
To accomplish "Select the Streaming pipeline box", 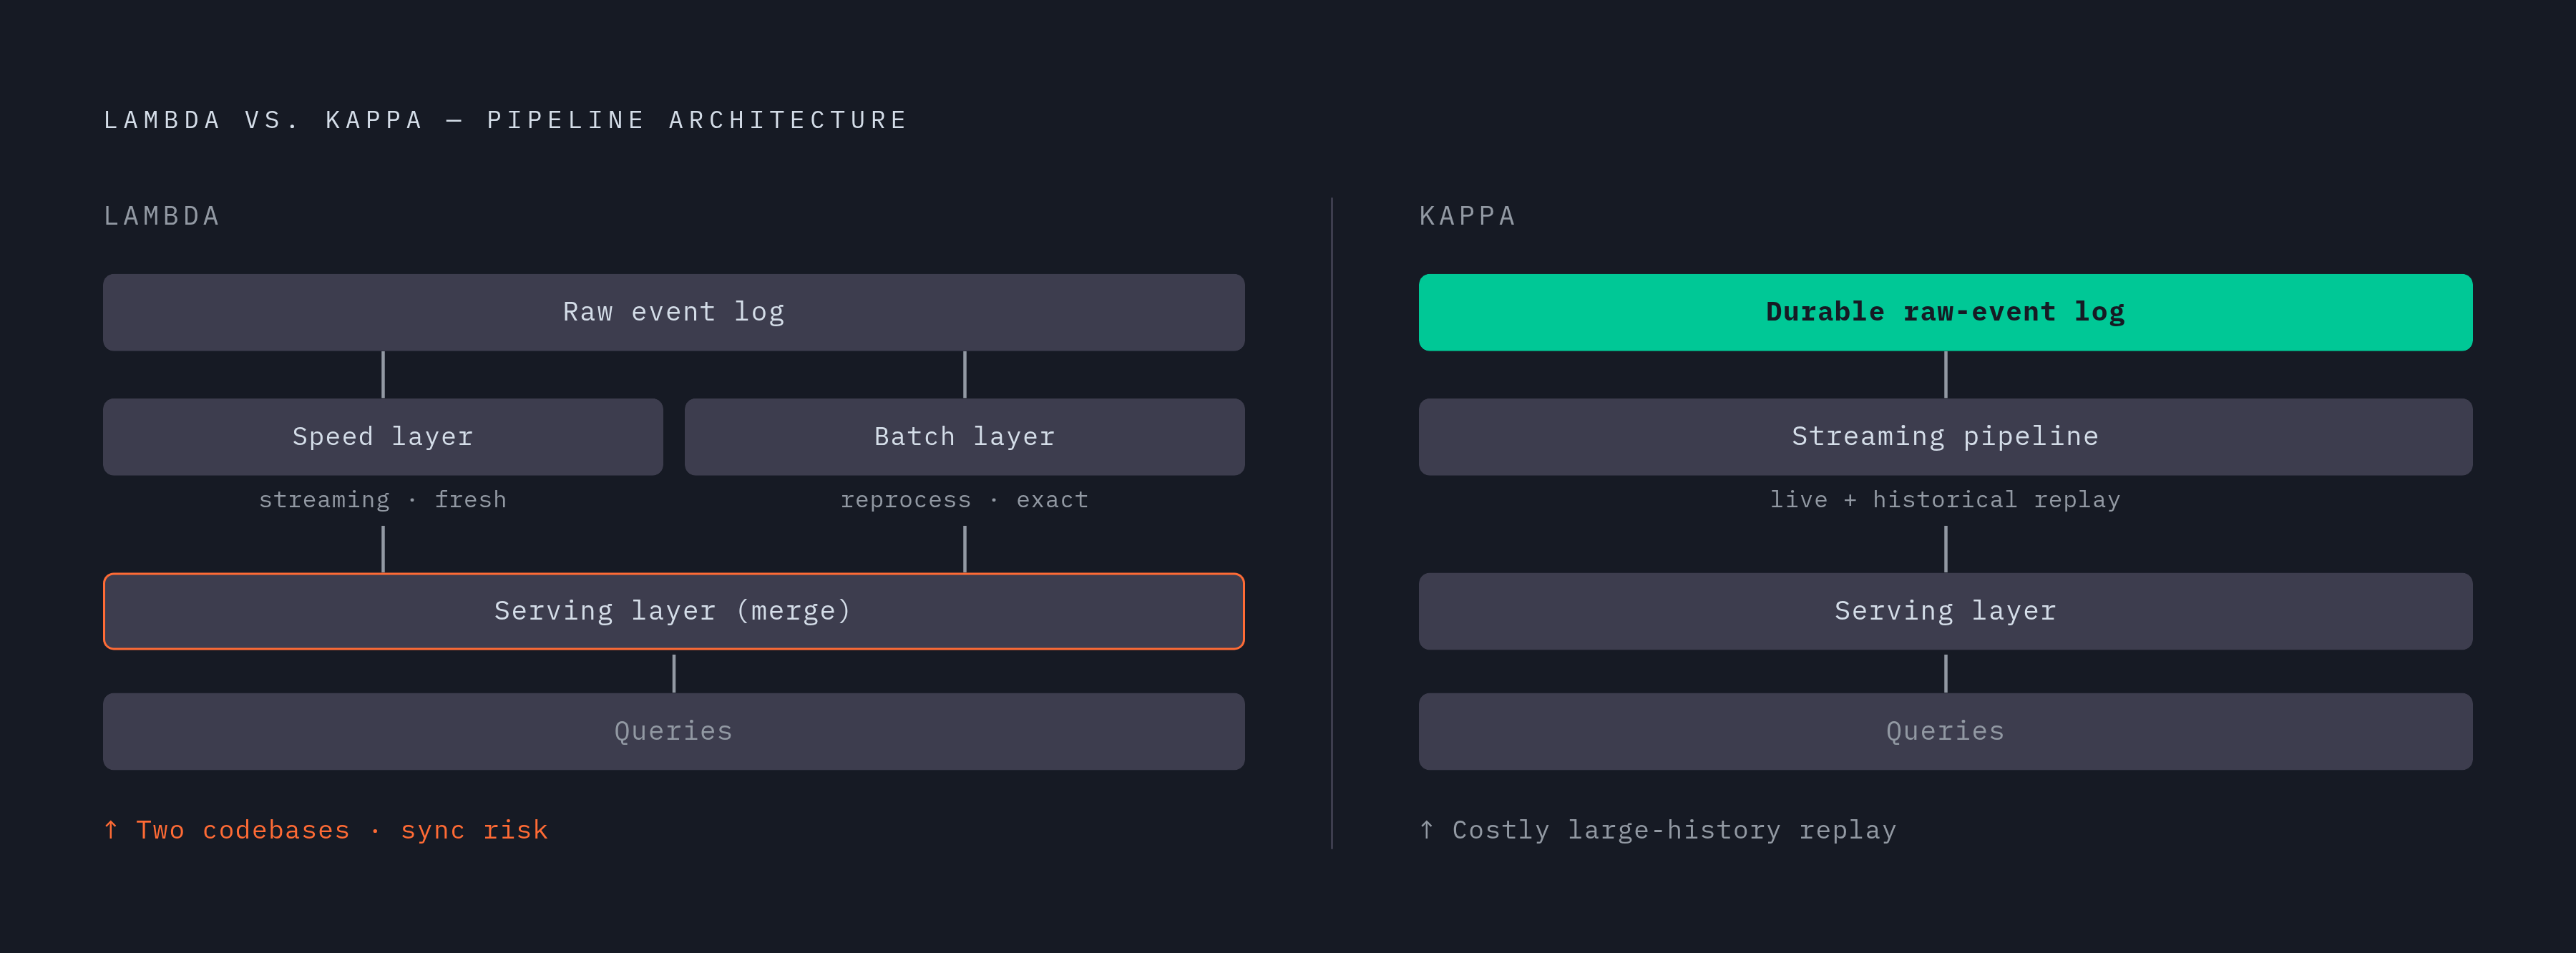I will (1945, 437).
